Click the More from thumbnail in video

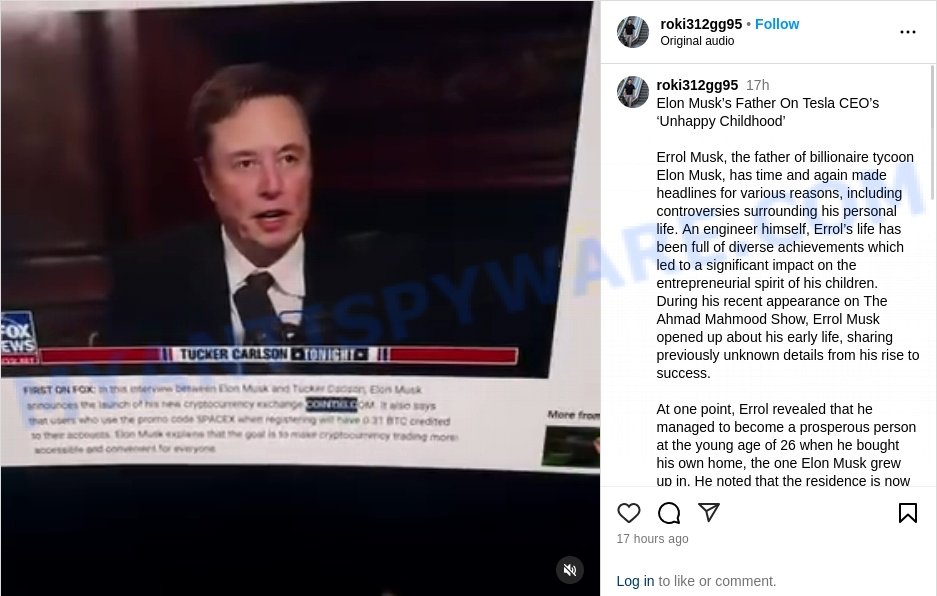571,446
